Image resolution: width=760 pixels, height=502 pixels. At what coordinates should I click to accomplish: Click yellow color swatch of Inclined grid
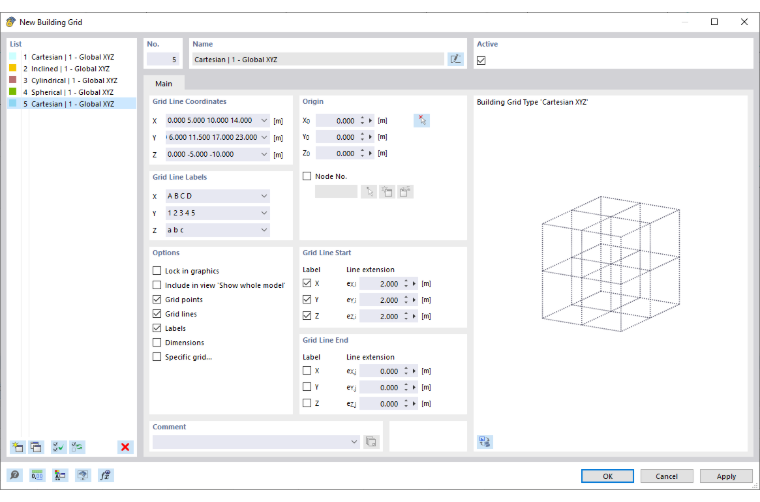(13, 68)
